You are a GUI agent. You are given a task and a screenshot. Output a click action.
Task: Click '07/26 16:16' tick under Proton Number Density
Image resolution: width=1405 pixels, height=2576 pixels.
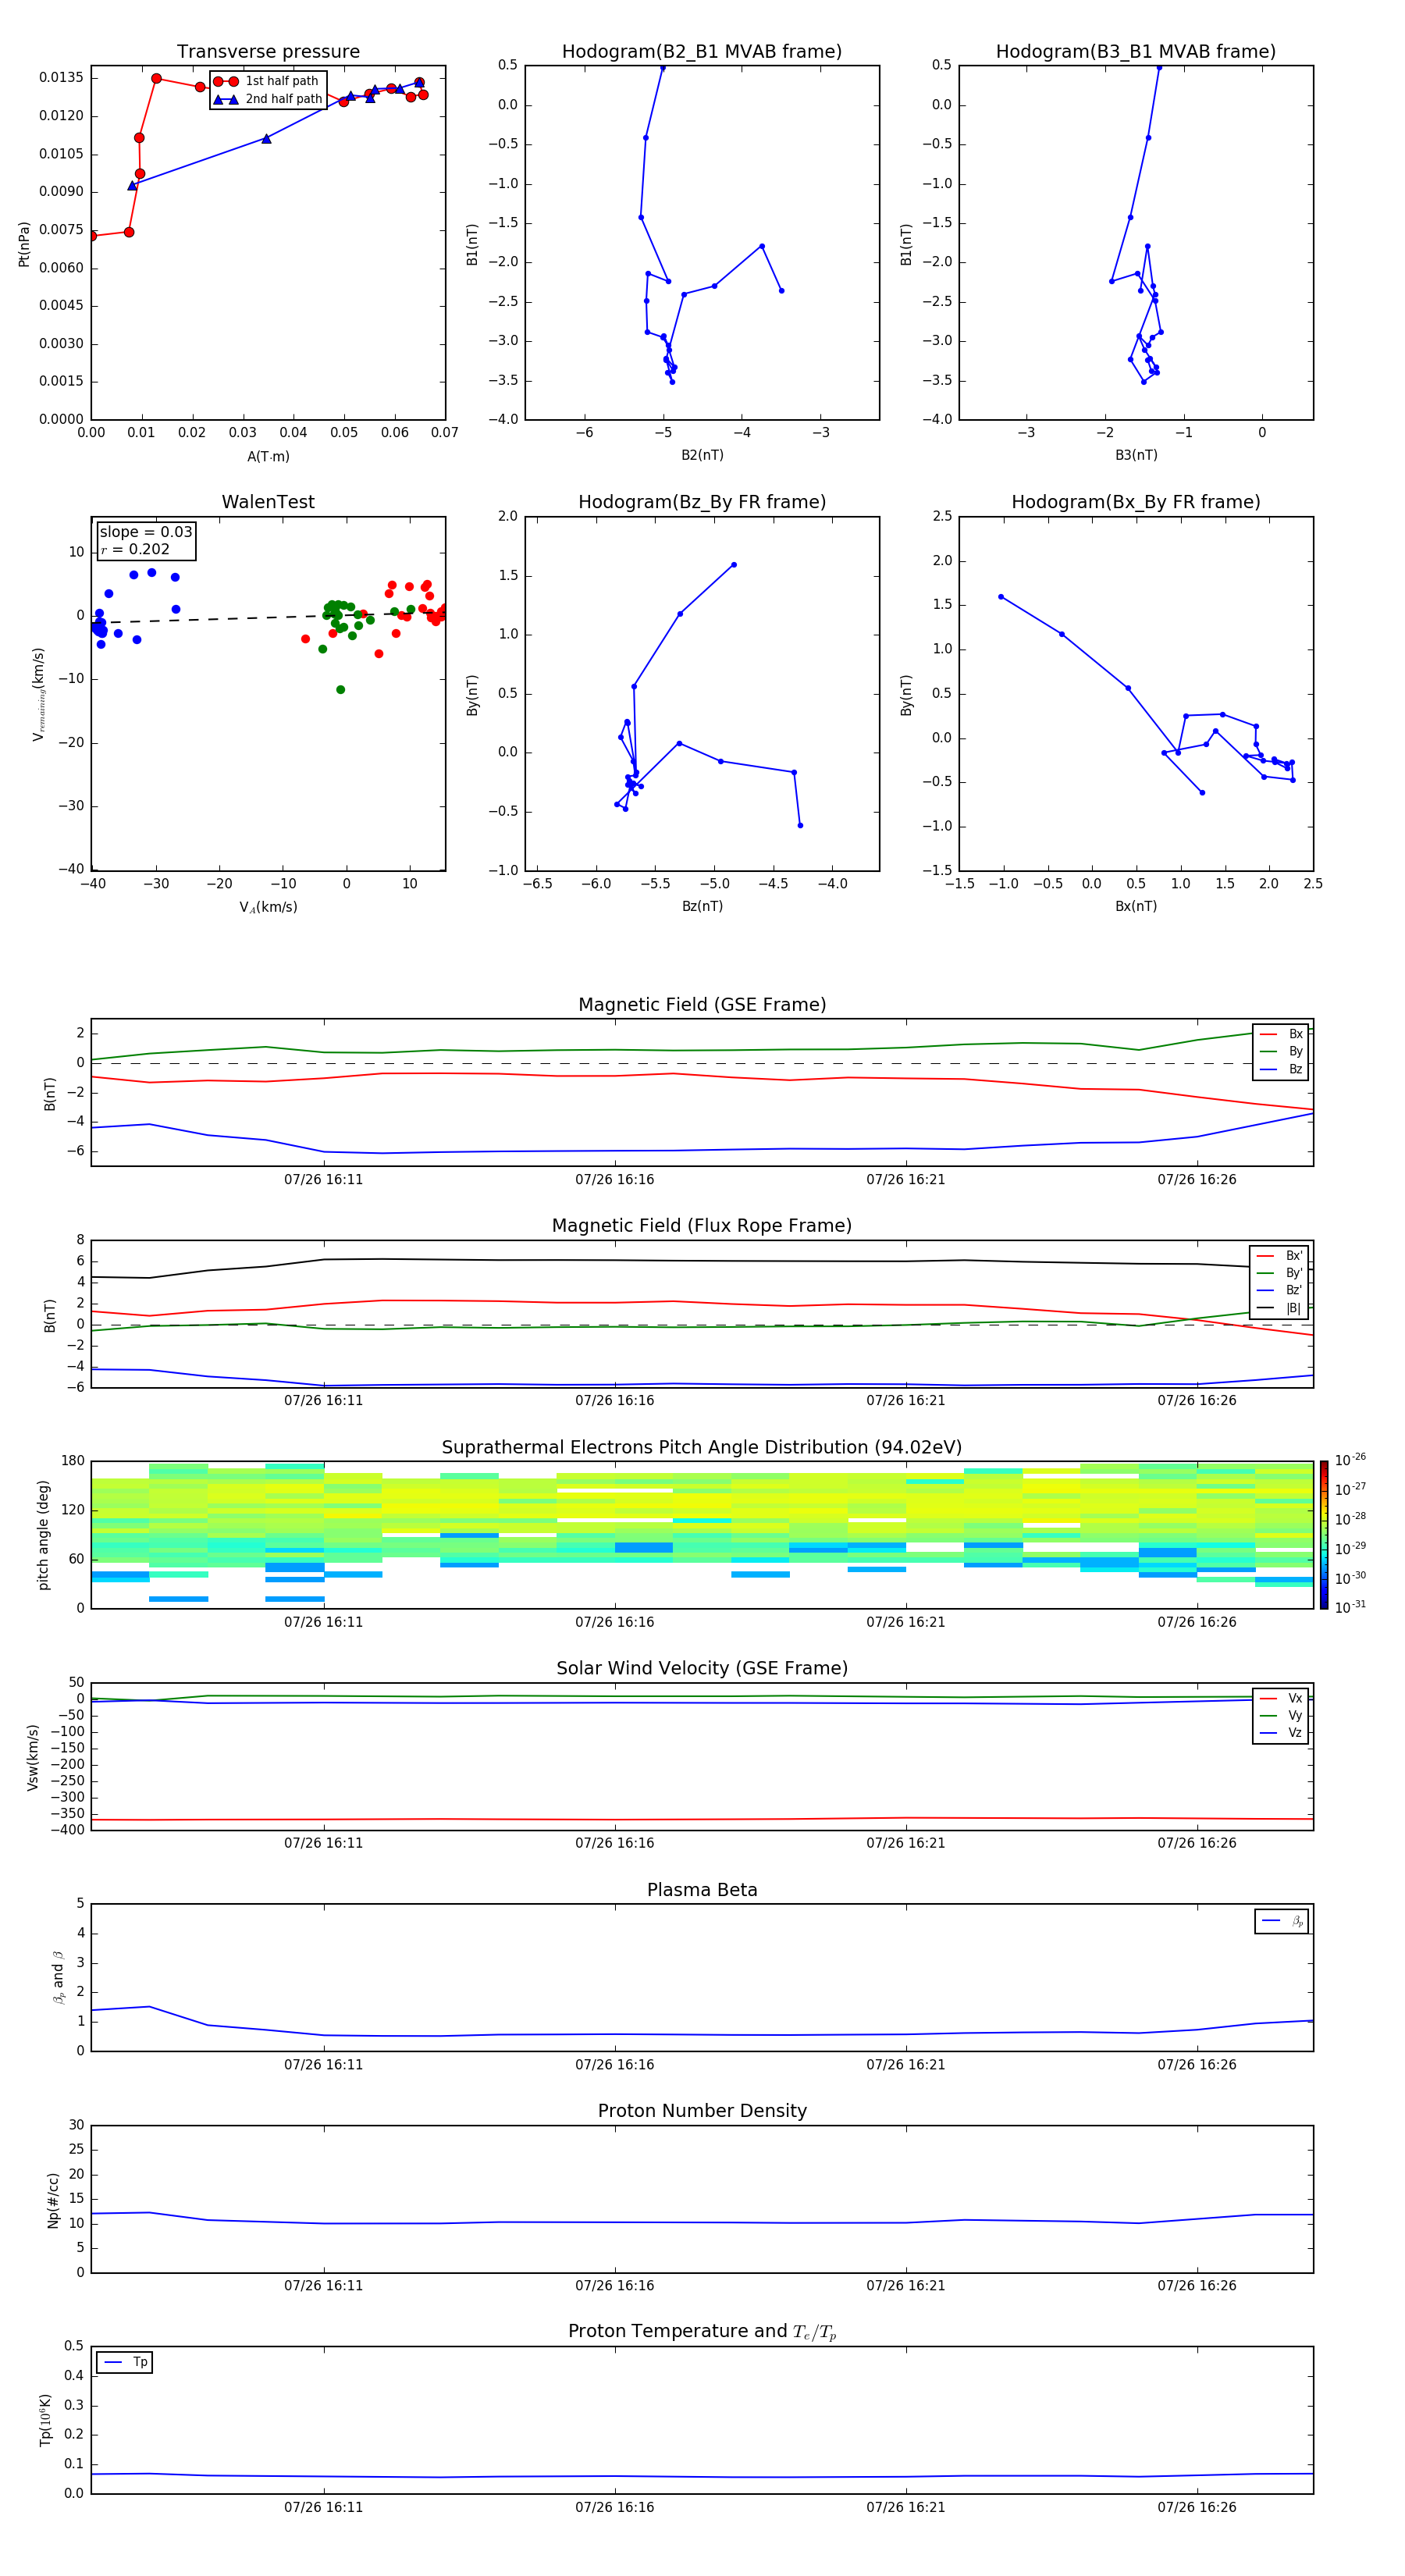(x=614, y=2285)
